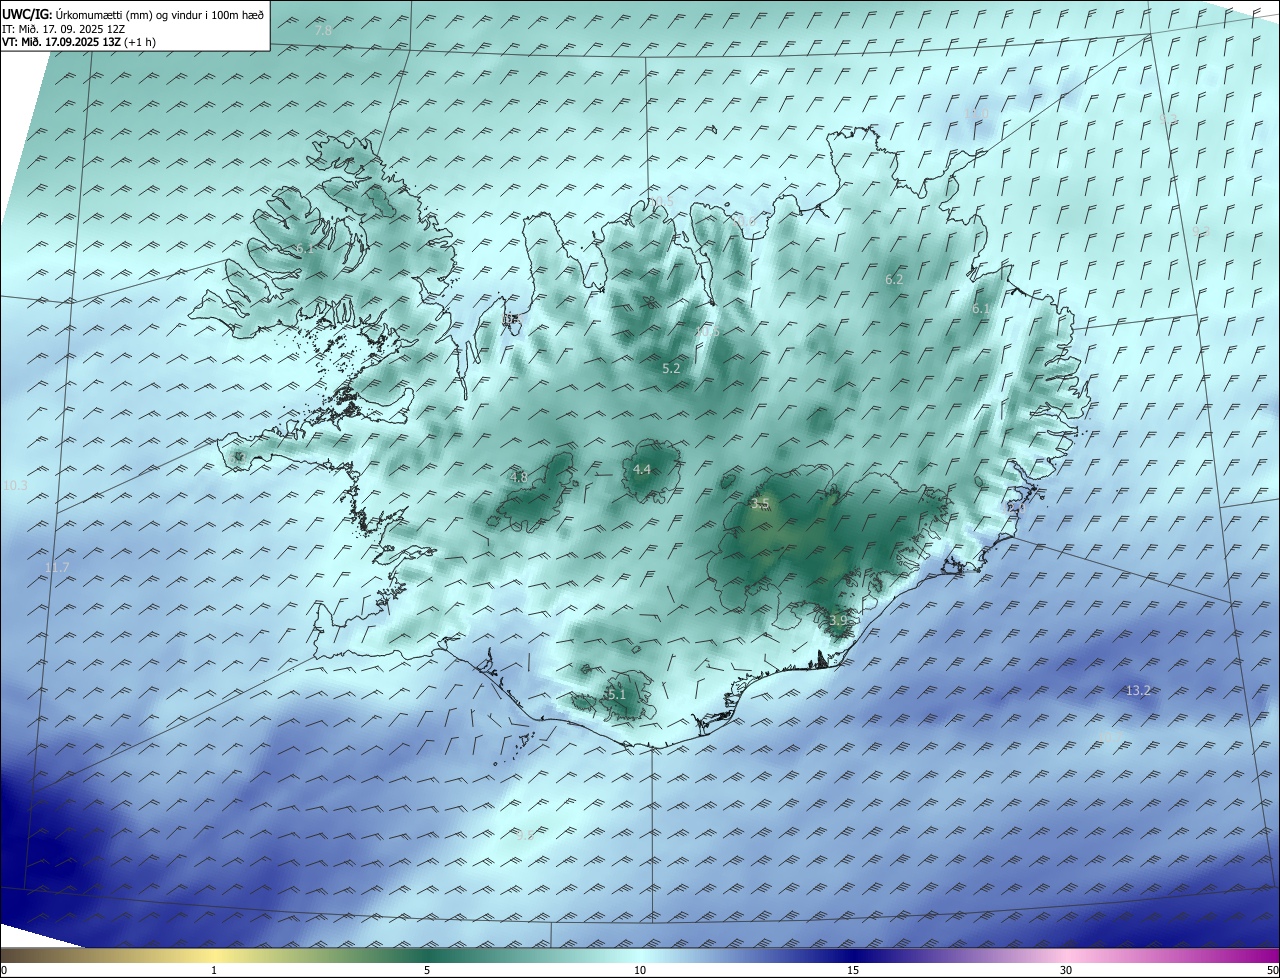Click the 10.3 value label on the map
The height and width of the screenshot is (978, 1280).
click(15, 485)
